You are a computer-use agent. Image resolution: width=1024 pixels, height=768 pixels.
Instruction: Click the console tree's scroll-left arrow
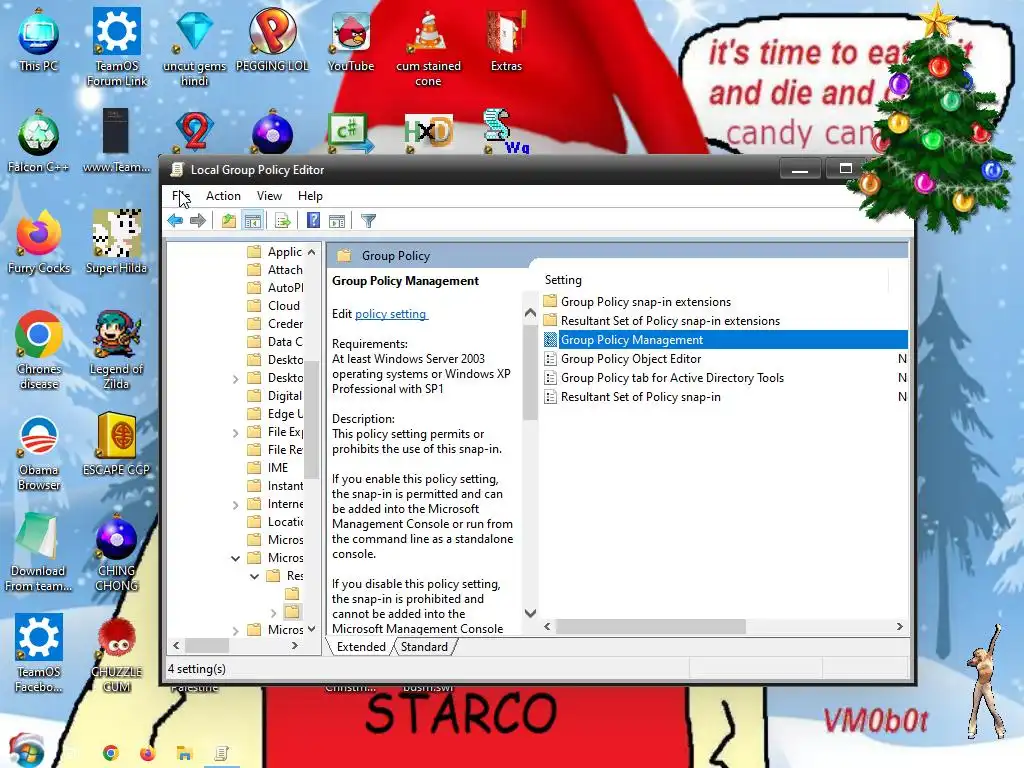[x=176, y=645]
